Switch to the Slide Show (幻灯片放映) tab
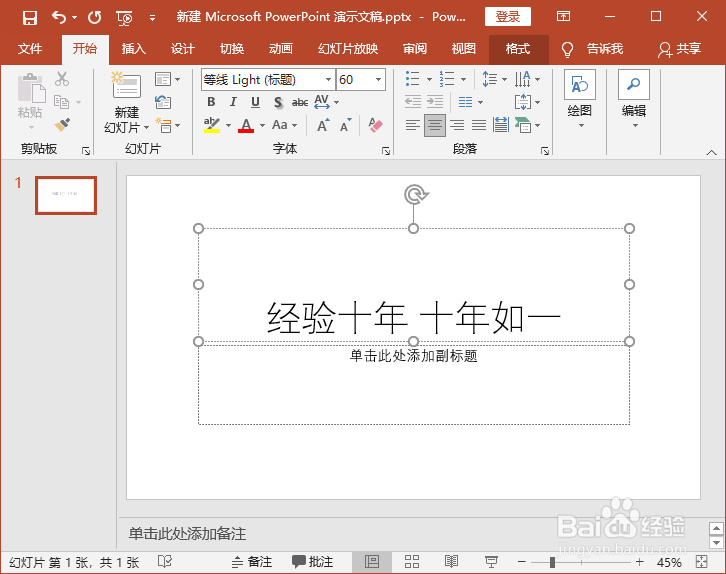The width and height of the screenshot is (726, 574). point(348,49)
